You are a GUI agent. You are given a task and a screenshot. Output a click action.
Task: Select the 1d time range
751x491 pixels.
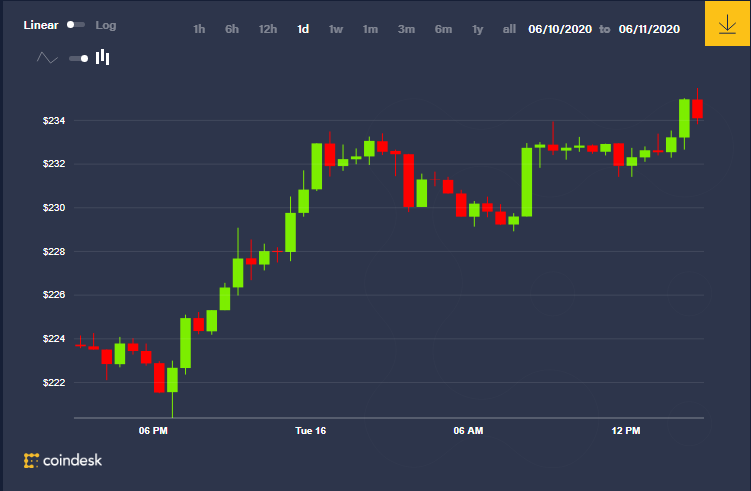coord(303,29)
